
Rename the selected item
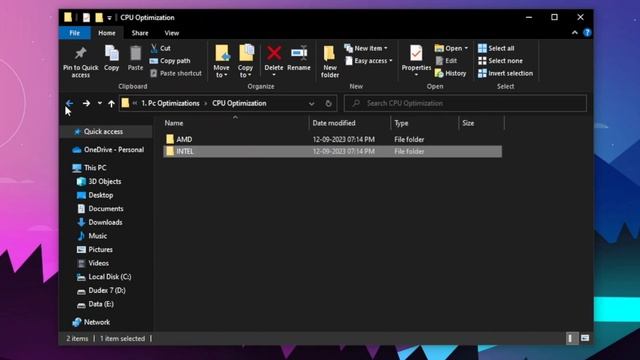coord(299,58)
